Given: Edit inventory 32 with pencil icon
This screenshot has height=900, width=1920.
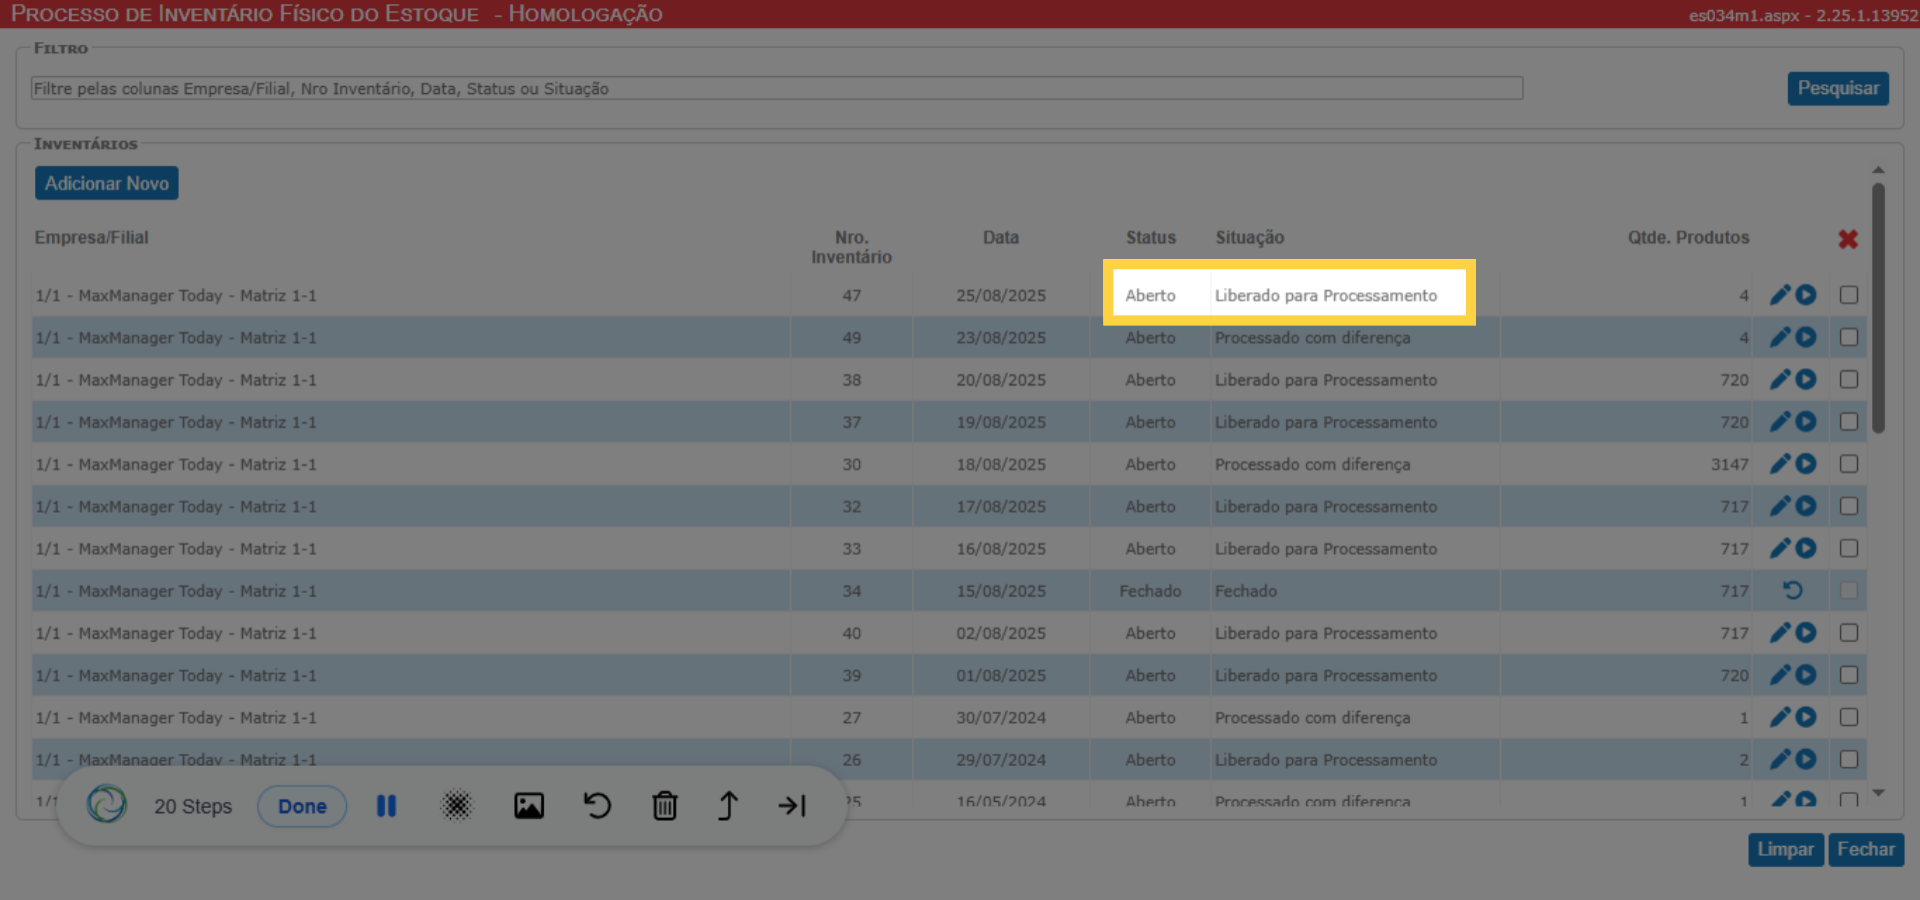Looking at the screenshot, I should click(1780, 506).
